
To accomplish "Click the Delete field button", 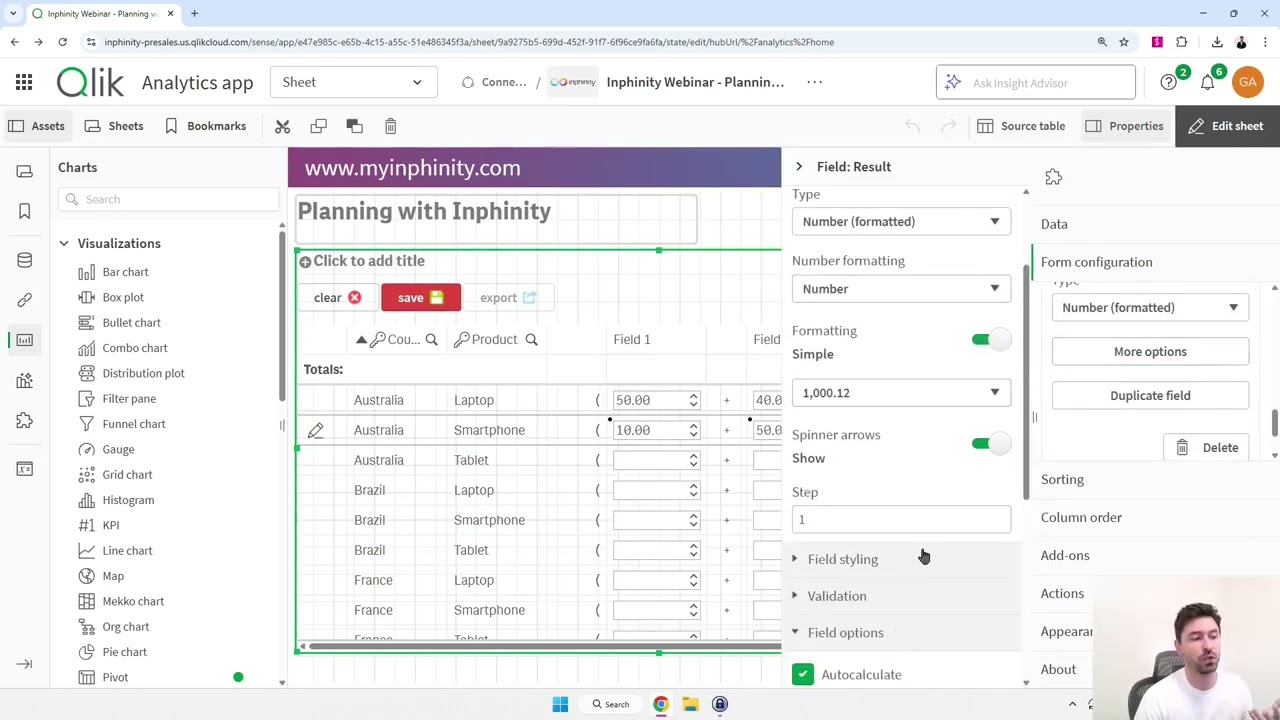I will [1207, 448].
